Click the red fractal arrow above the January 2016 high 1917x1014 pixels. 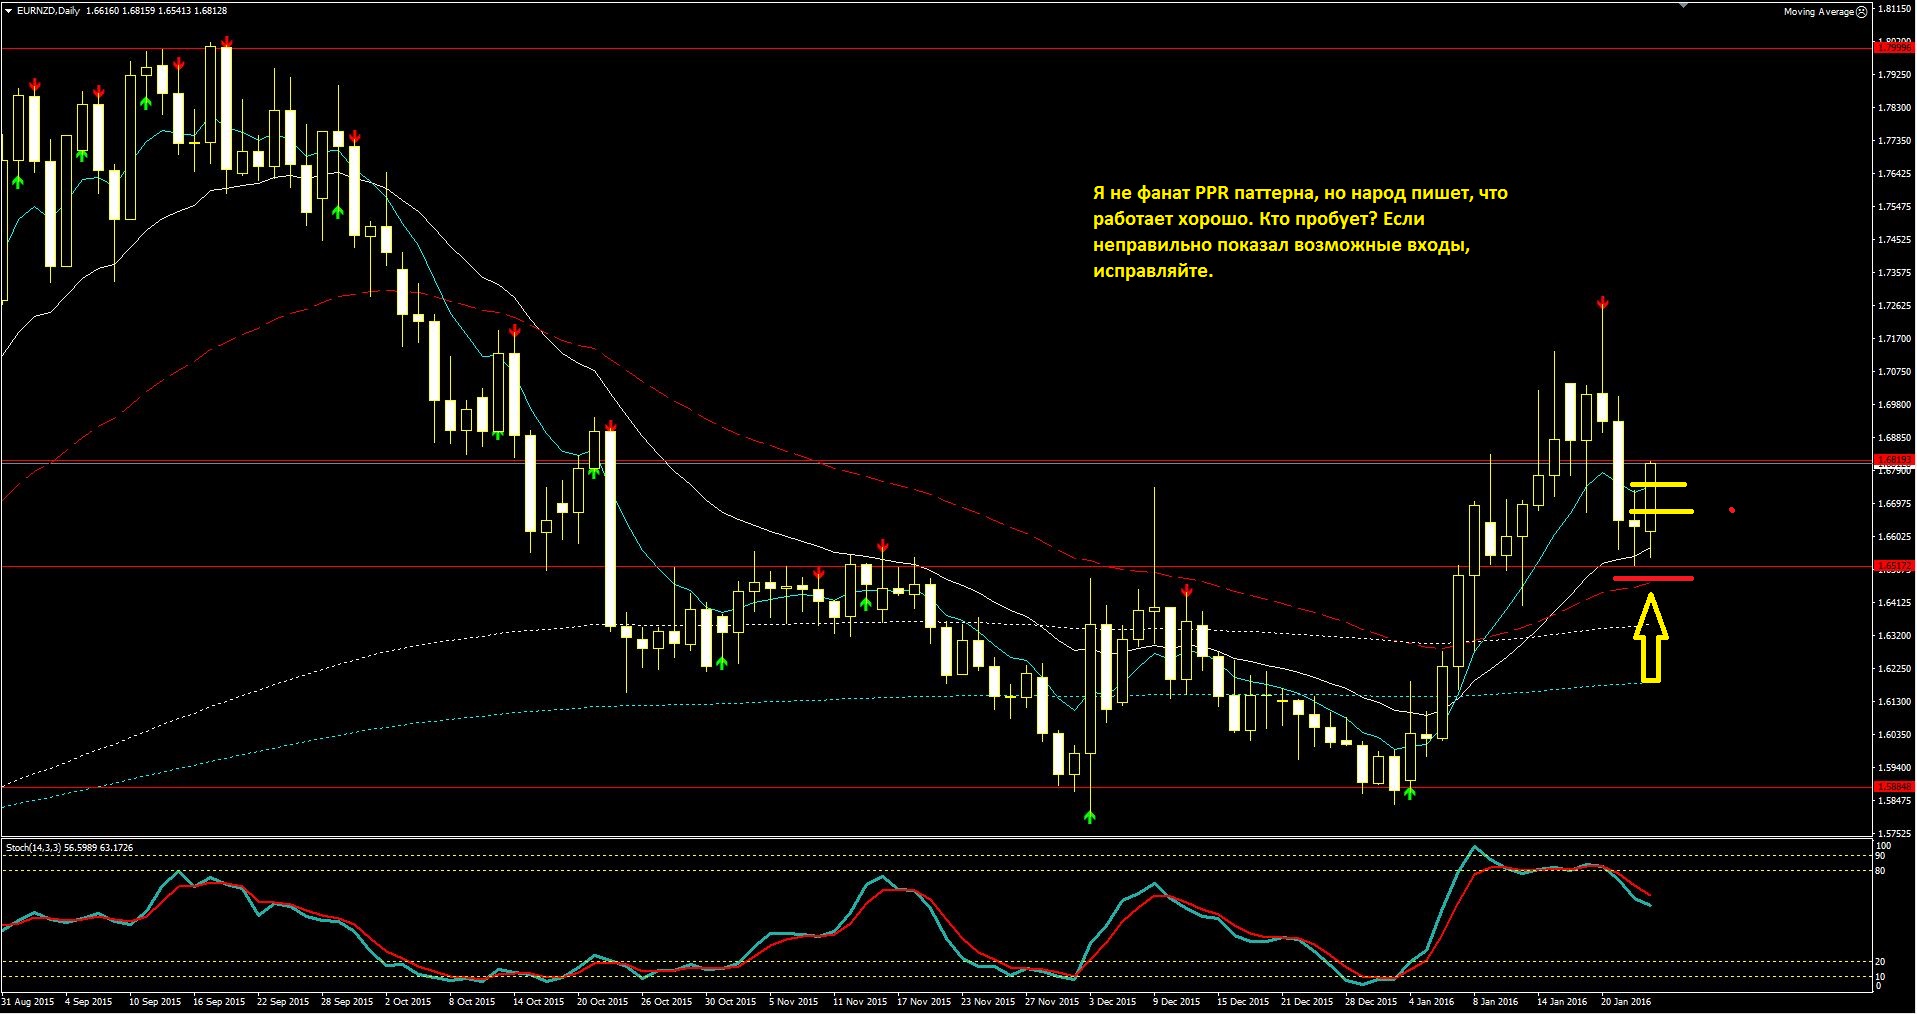(x=1603, y=302)
